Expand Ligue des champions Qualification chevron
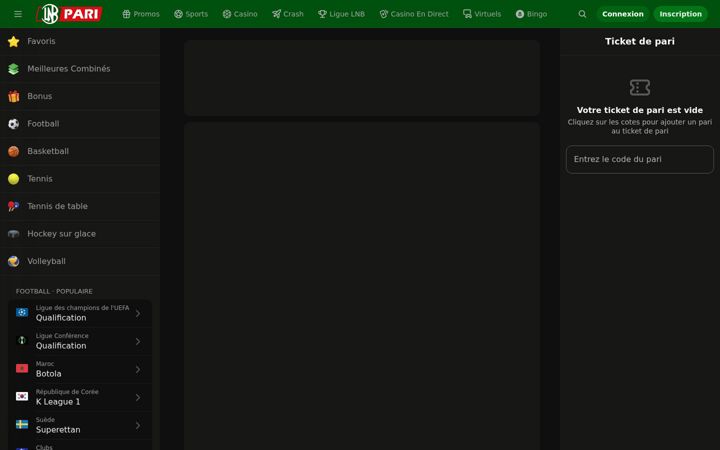Viewport: 720px width, 450px height. coord(138,313)
